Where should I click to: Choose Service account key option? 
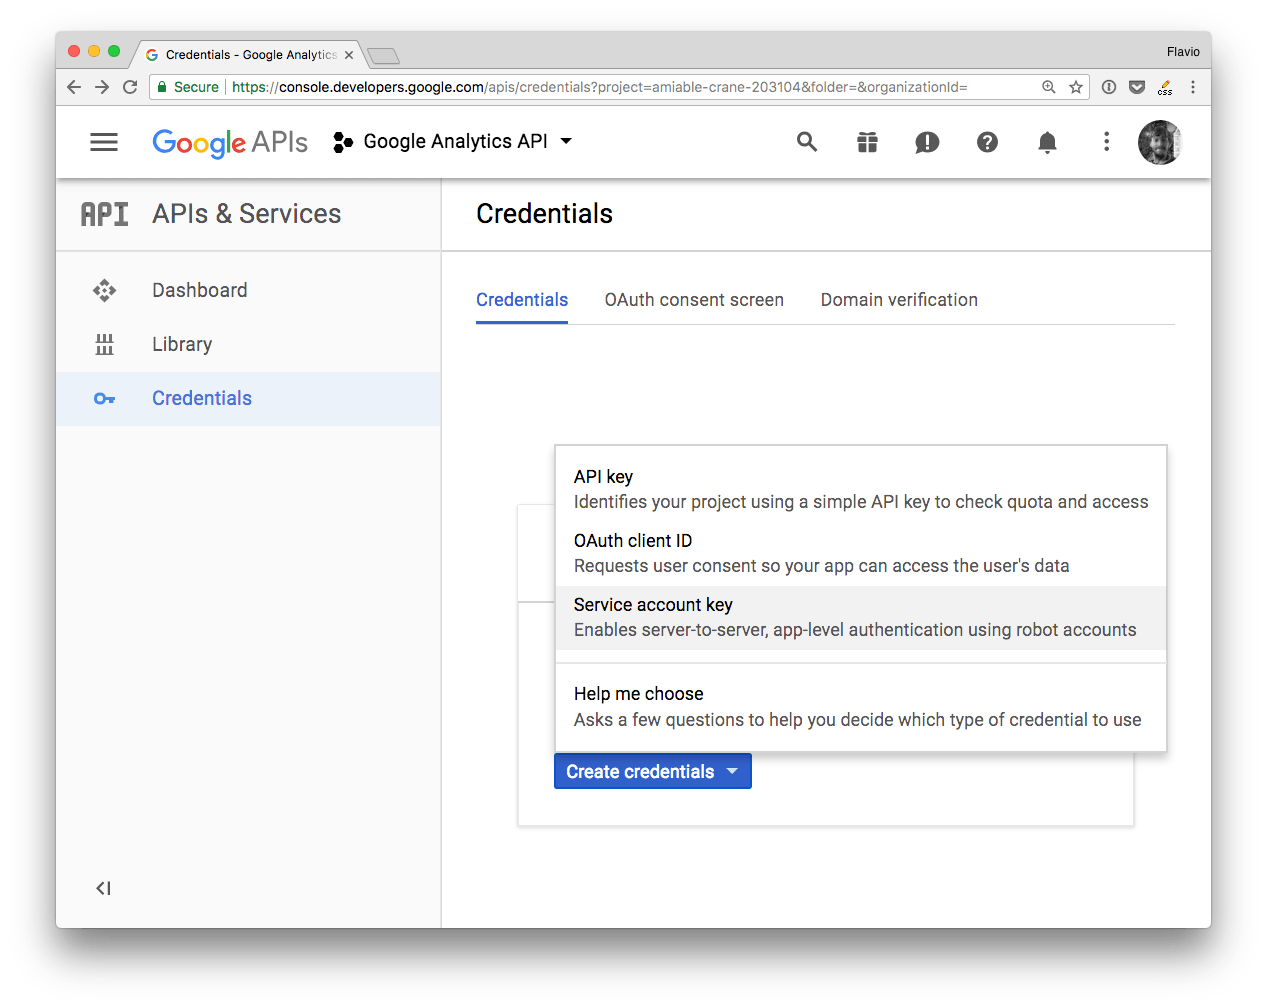click(861, 617)
